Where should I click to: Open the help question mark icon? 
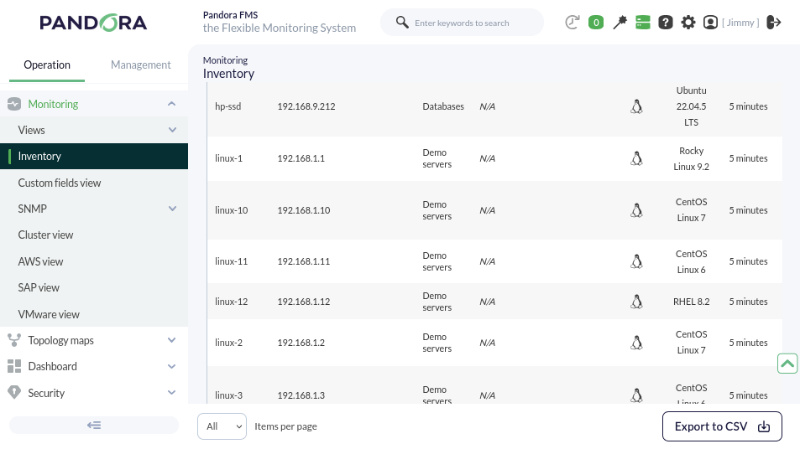point(665,22)
